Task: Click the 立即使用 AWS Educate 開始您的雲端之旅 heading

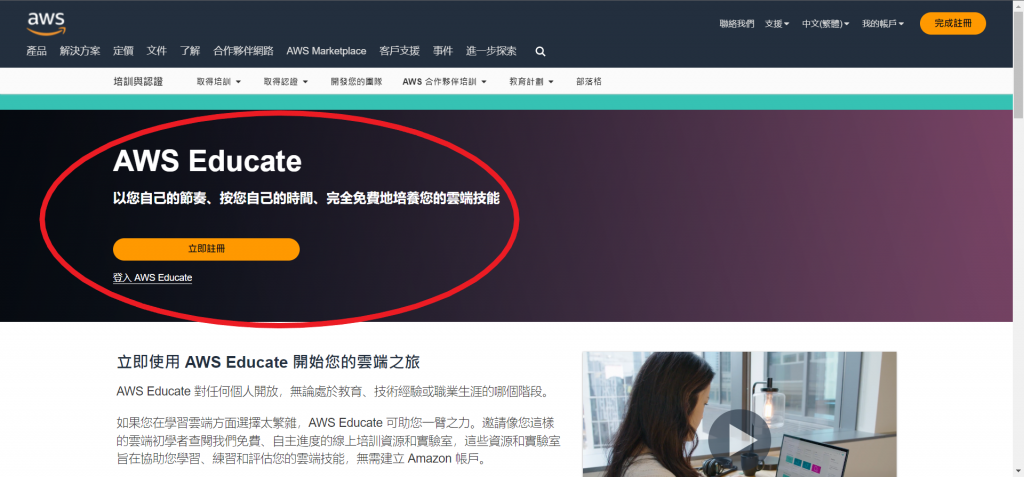Action: pyautogui.click(x=268, y=362)
